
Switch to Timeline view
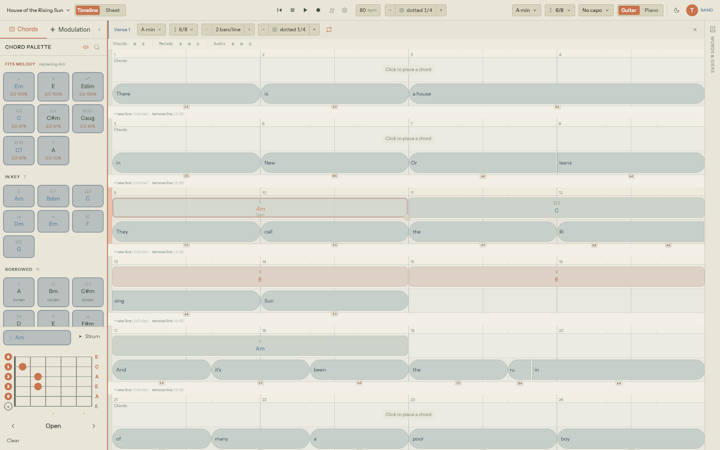(87, 10)
